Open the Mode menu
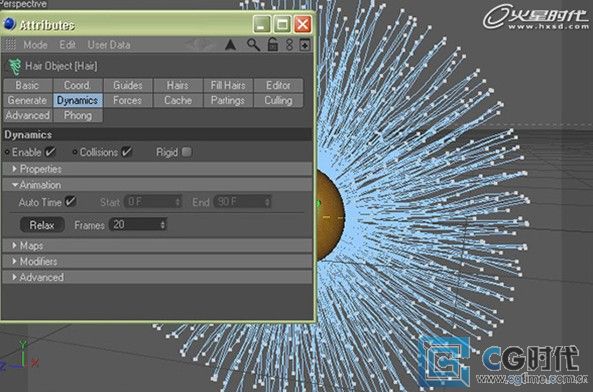The image size is (593, 392). (x=35, y=45)
